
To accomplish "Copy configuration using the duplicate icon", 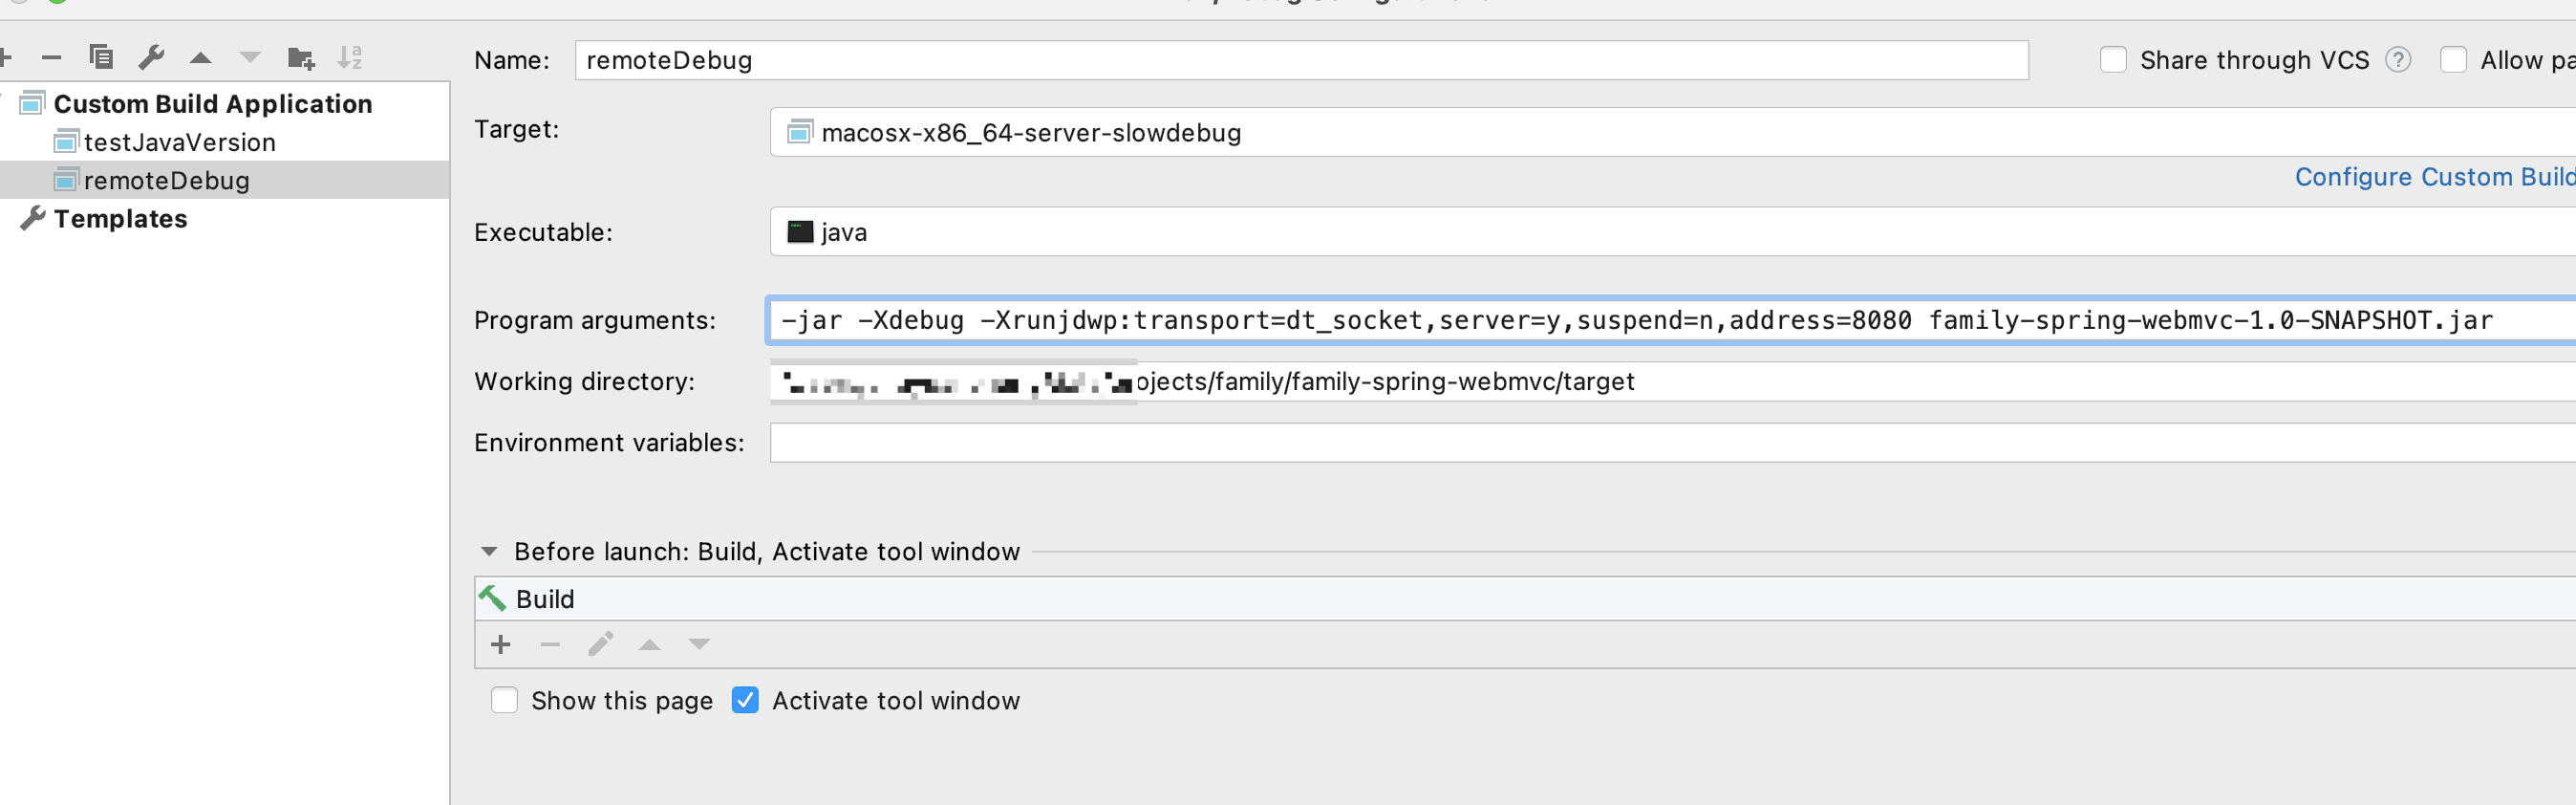I will click(101, 57).
